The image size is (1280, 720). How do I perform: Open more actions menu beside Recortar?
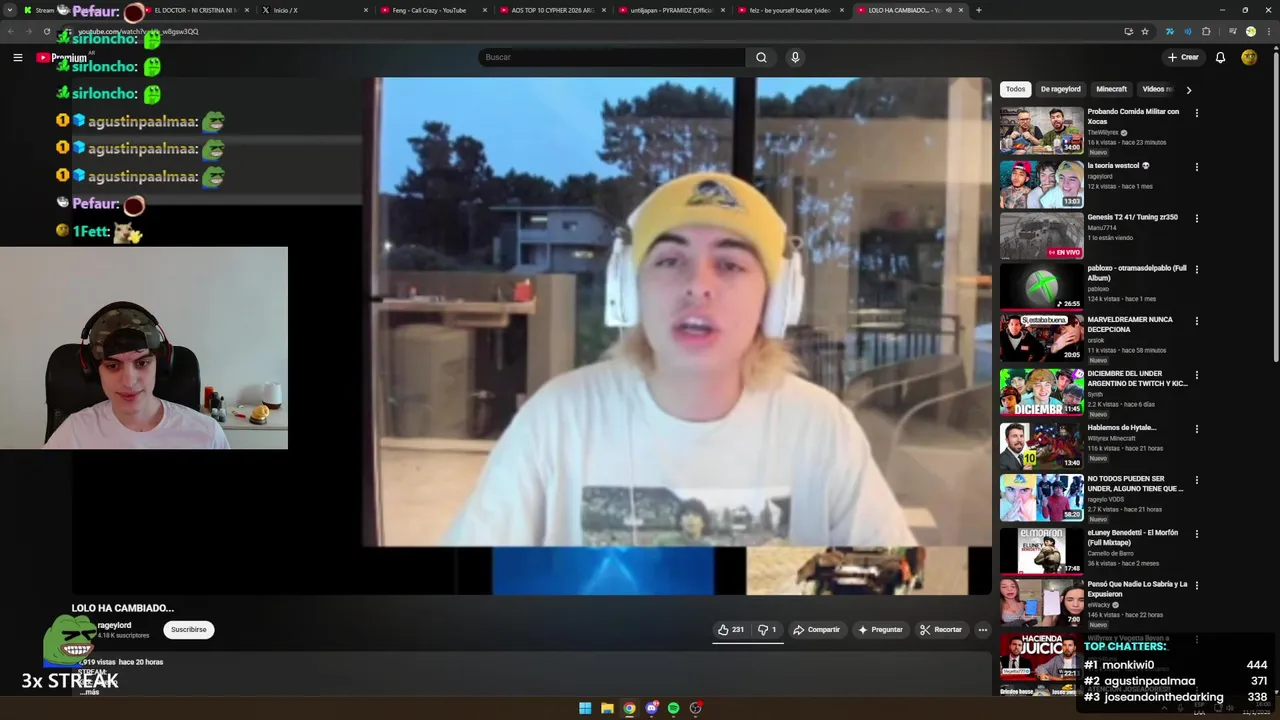pyautogui.click(x=983, y=630)
